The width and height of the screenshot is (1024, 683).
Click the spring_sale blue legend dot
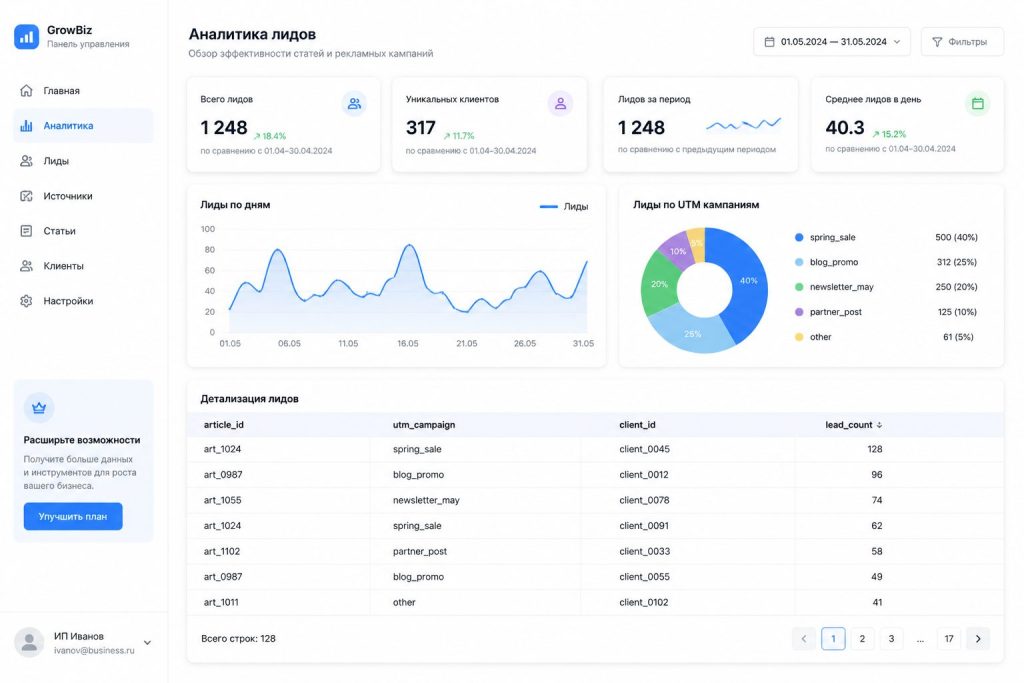click(799, 237)
